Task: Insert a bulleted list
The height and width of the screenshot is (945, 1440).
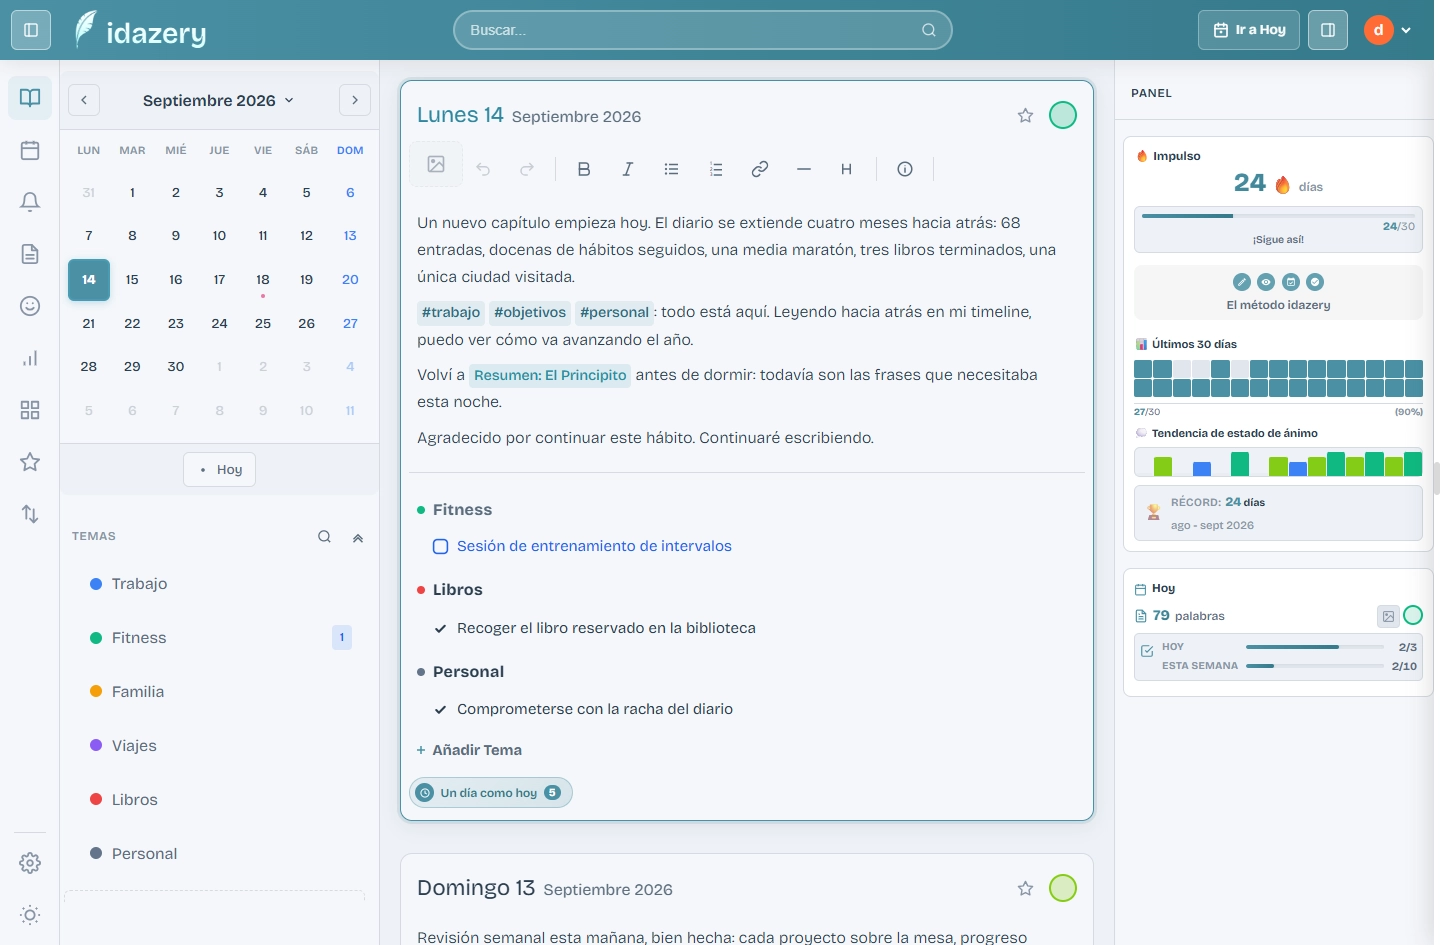Action: click(x=672, y=169)
